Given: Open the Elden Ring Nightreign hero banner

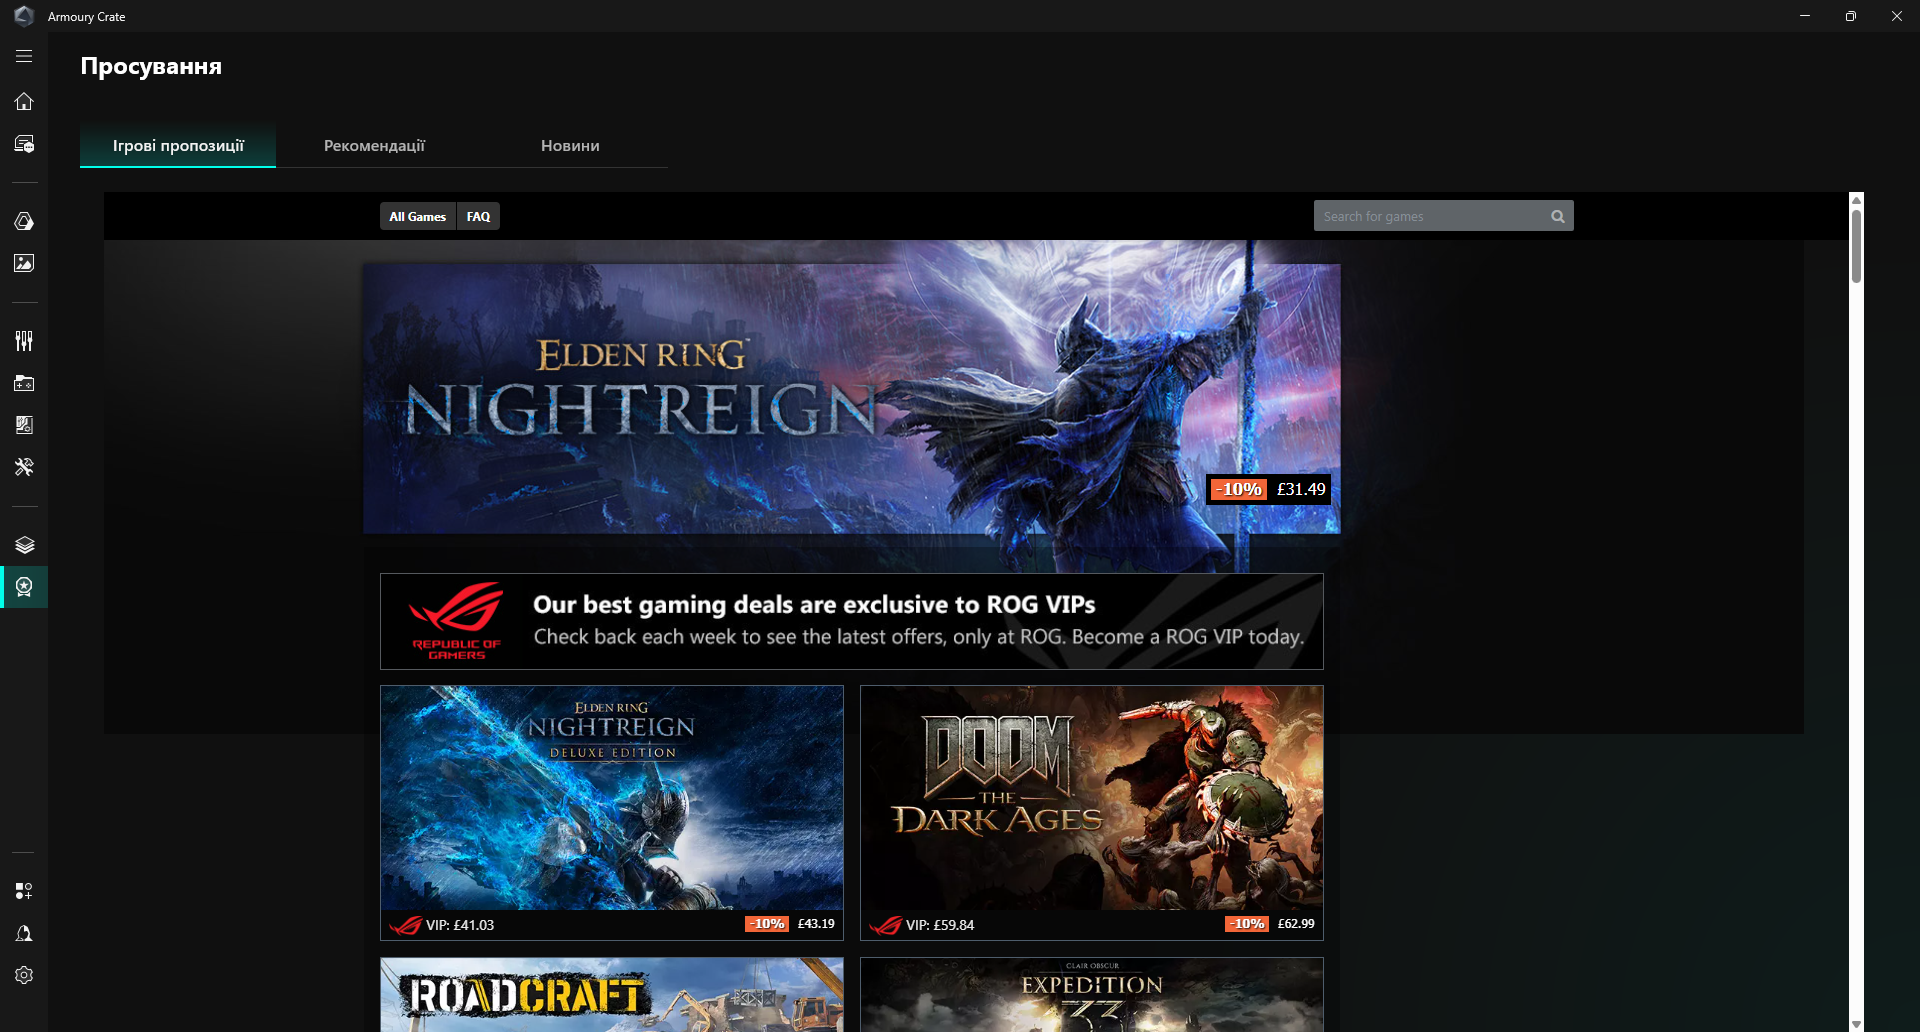Looking at the screenshot, I should pyautogui.click(x=852, y=399).
